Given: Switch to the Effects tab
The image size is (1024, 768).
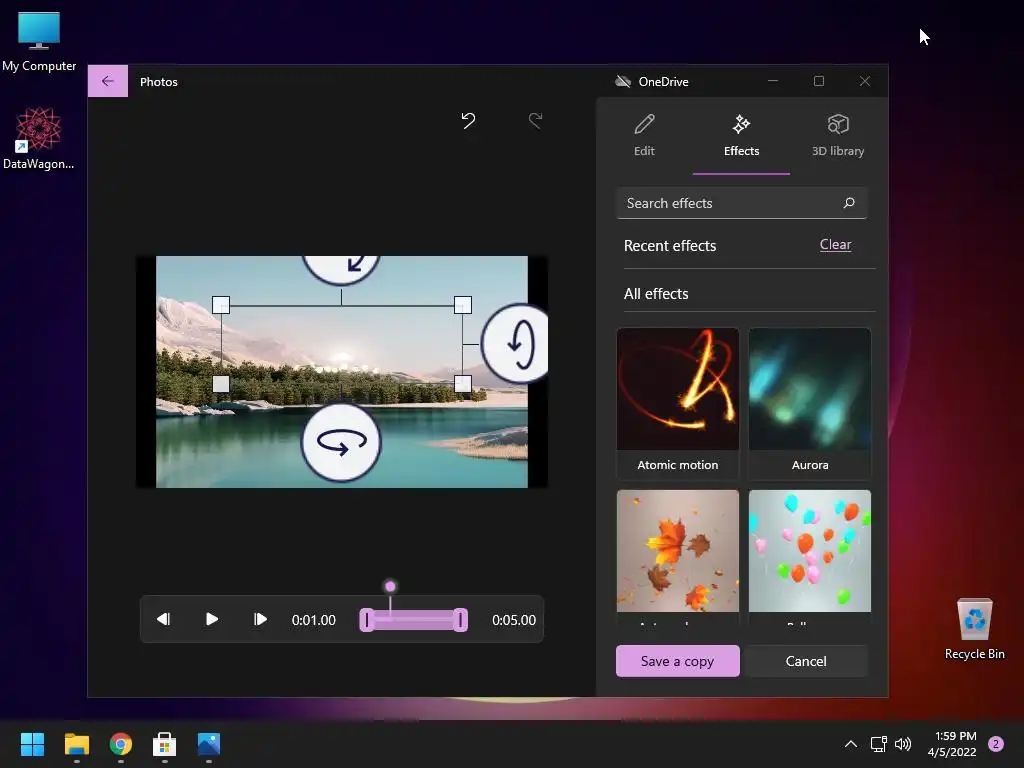Looking at the screenshot, I should 741,136.
